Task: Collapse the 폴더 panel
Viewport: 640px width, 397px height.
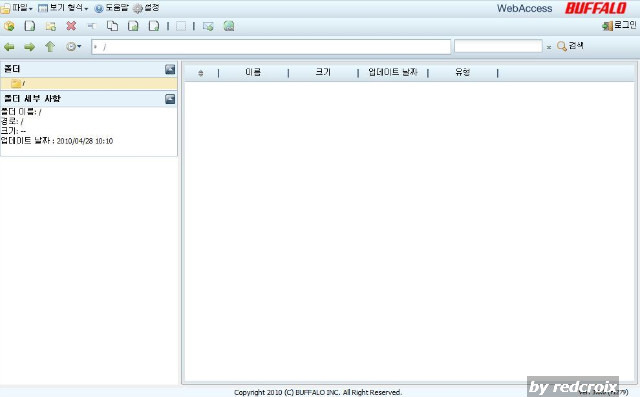Action: pos(170,69)
